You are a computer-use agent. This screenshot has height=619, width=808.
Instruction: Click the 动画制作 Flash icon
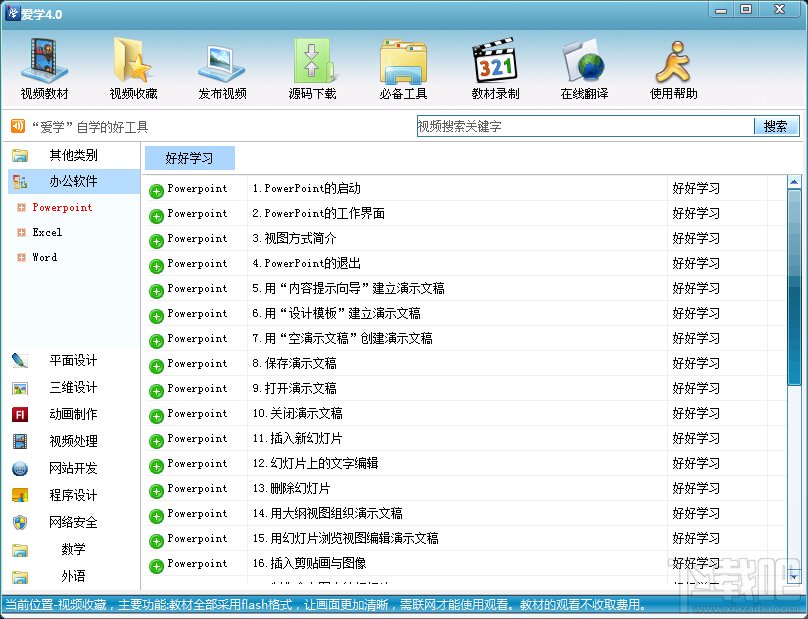coord(20,414)
